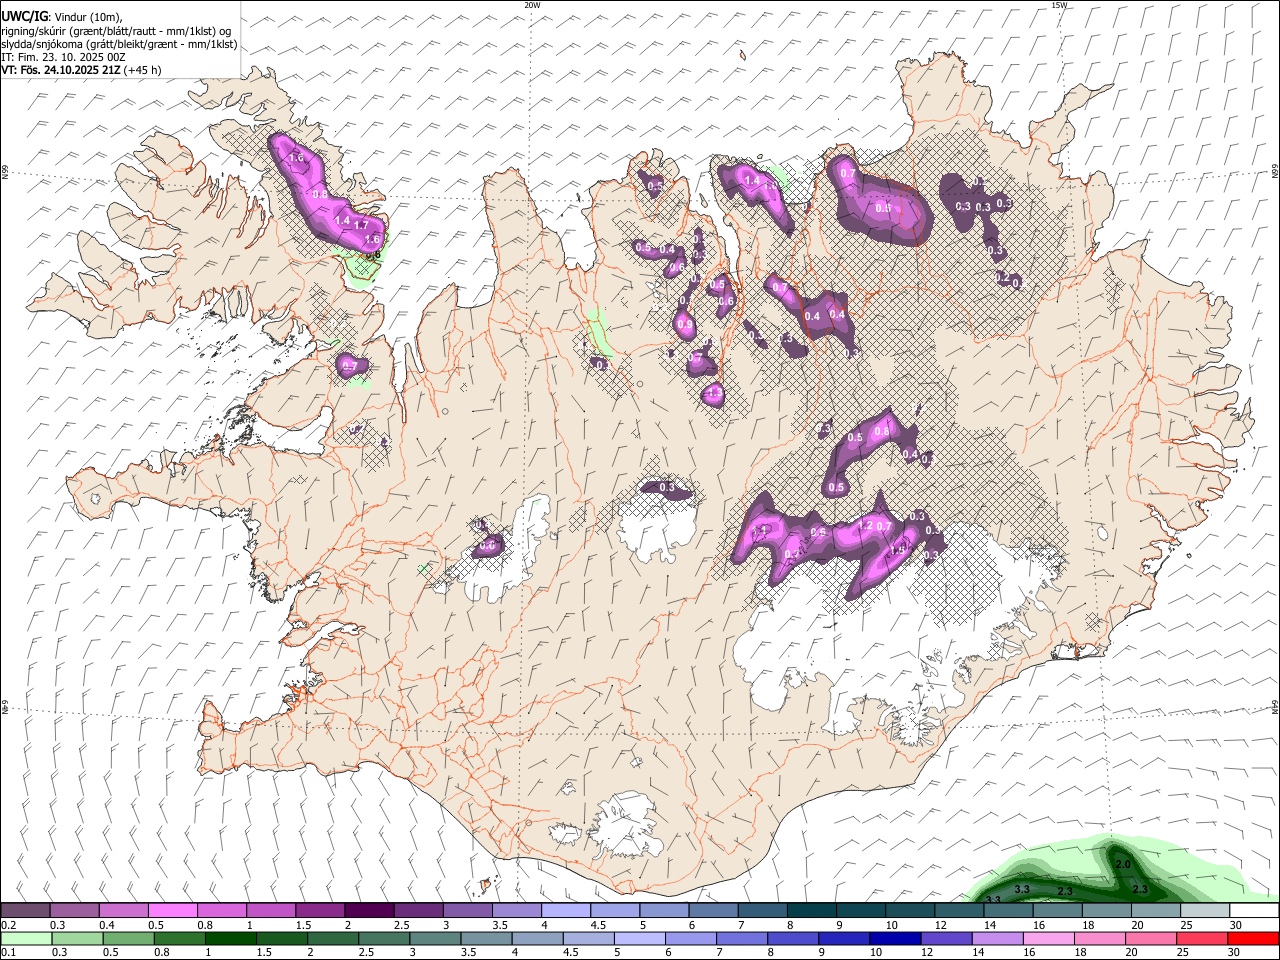The image size is (1280, 960).
Task: Click the bright red swatch labeled 30 in lower row
Action: tap(1252, 939)
